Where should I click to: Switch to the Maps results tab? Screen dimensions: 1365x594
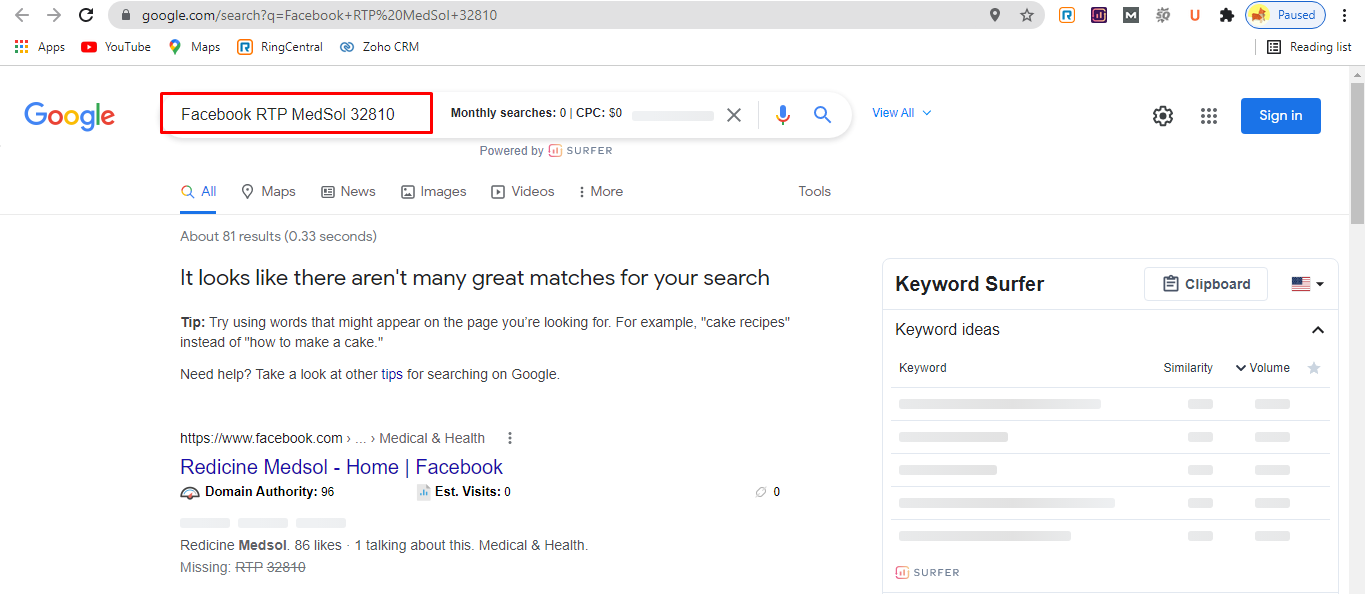[x=268, y=192]
